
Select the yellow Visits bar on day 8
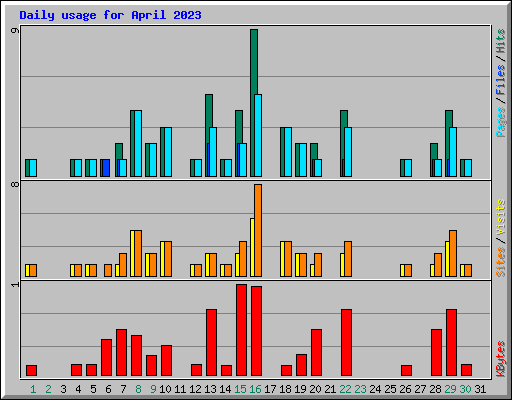tap(132, 253)
